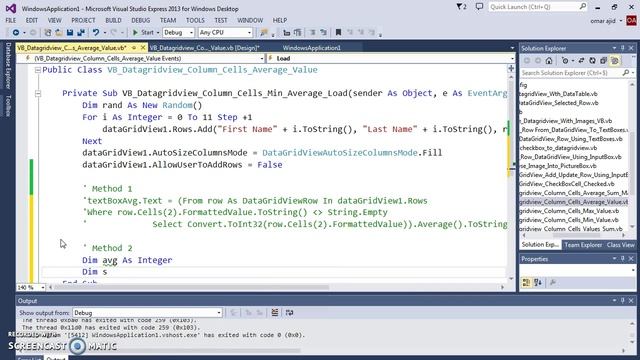Screen dimensions: 640x360
Task: Switch to the Class View tab
Action: point(620,245)
